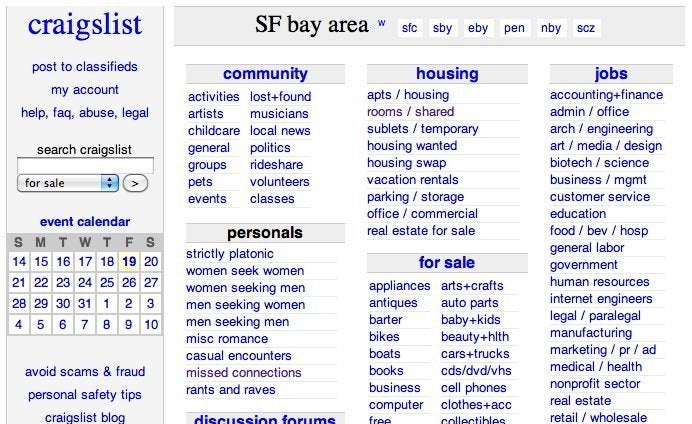Open avoid scams & fraud page
Viewport: 692px width, 424px height.
point(85,372)
